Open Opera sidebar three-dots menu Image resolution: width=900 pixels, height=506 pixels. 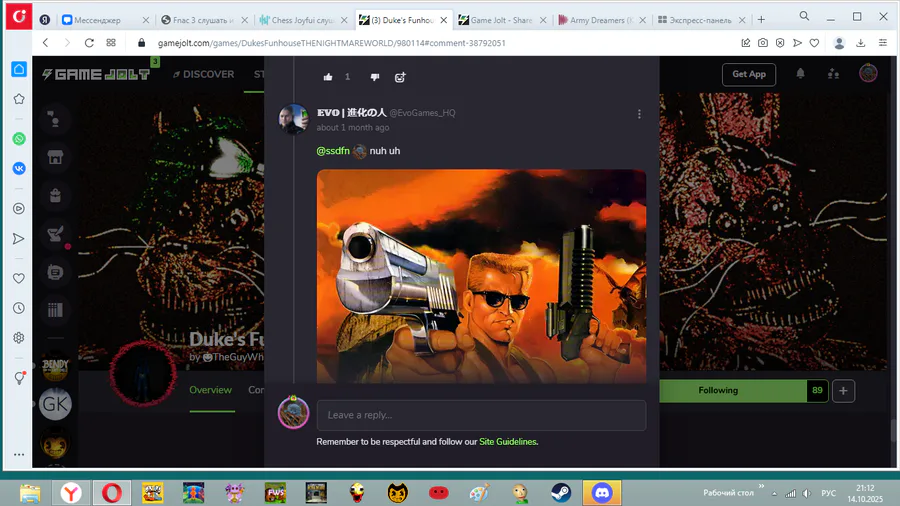point(19,454)
